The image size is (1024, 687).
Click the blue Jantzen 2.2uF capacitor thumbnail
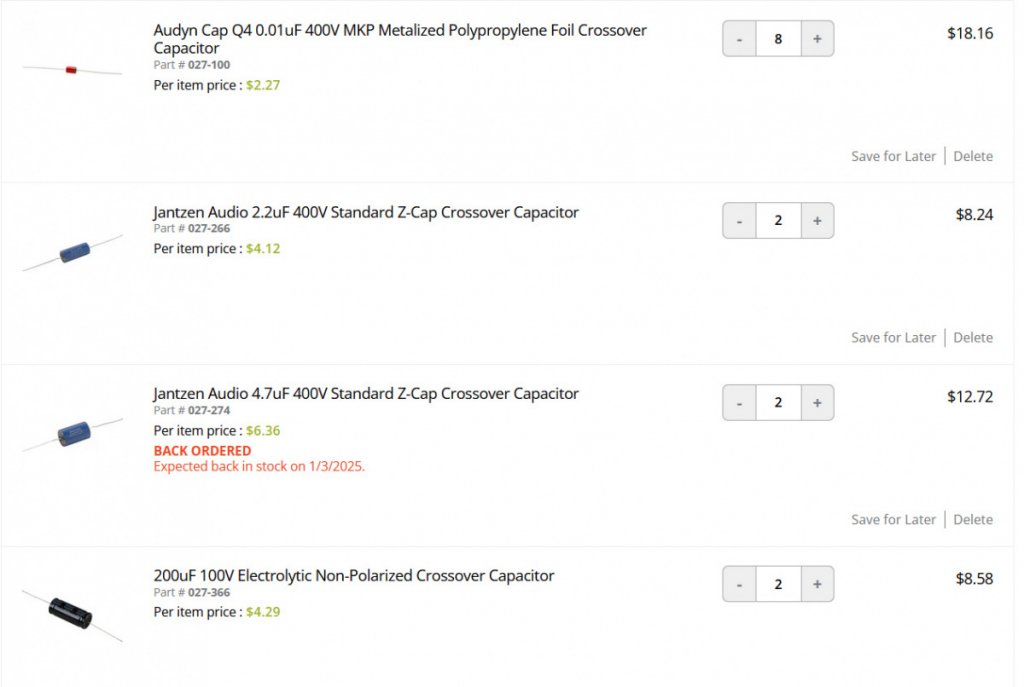(72, 252)
